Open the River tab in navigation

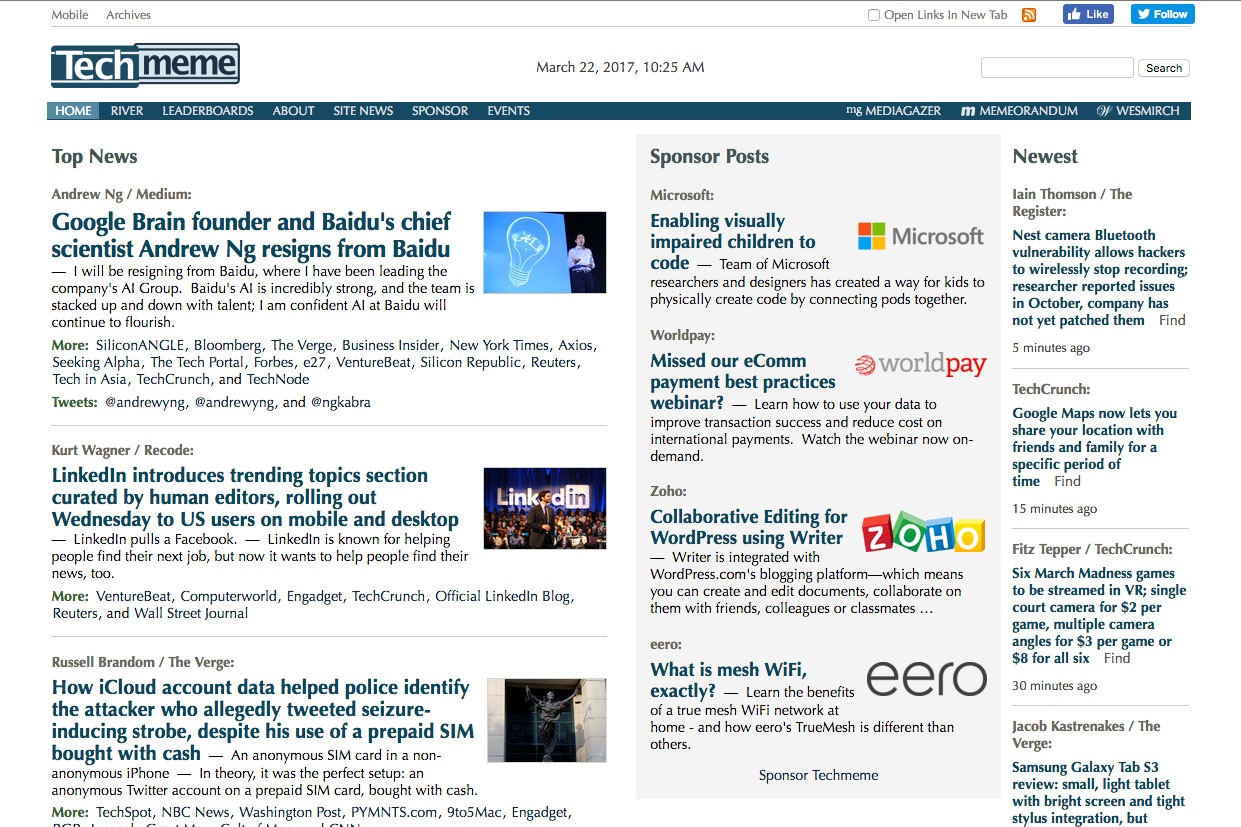(127, 111)
